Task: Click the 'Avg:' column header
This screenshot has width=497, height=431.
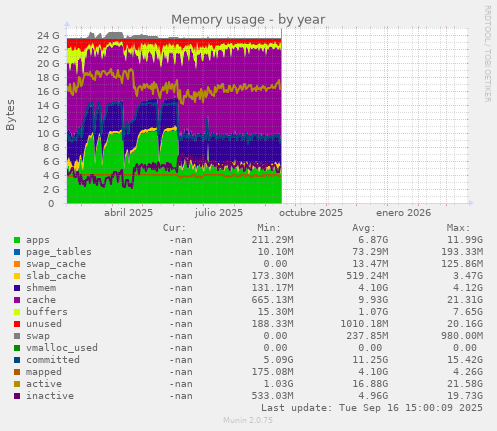Action: 364,228
